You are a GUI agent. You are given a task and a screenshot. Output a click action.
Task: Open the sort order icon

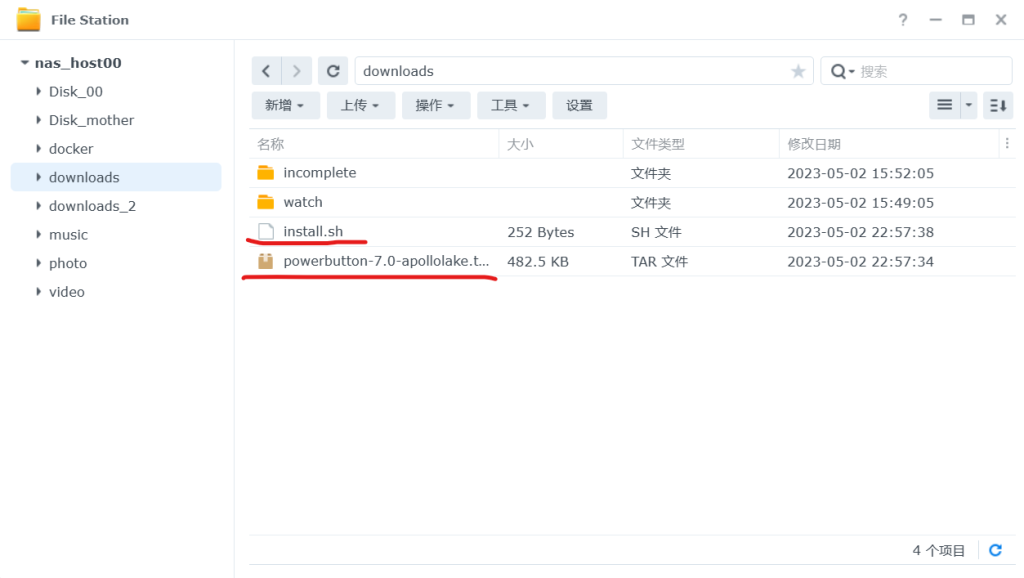(998, 105)
